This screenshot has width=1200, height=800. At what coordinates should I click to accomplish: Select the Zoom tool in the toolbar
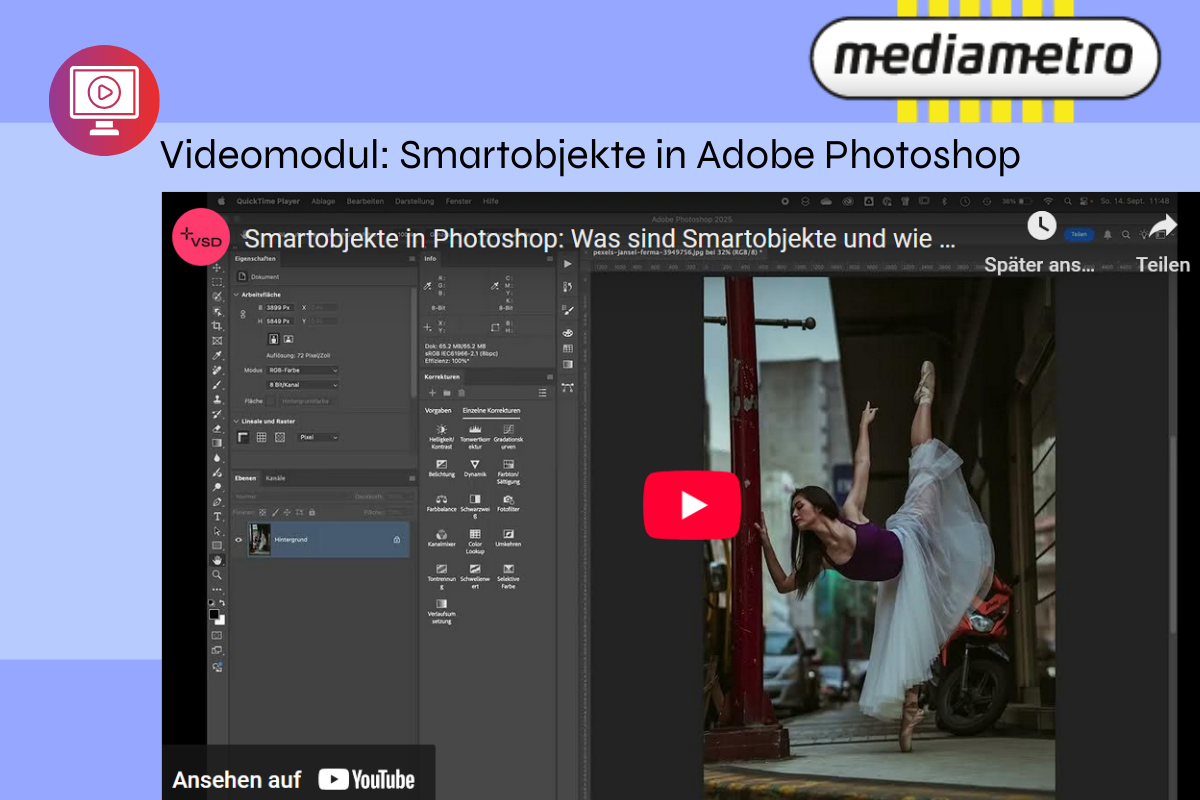217,575
